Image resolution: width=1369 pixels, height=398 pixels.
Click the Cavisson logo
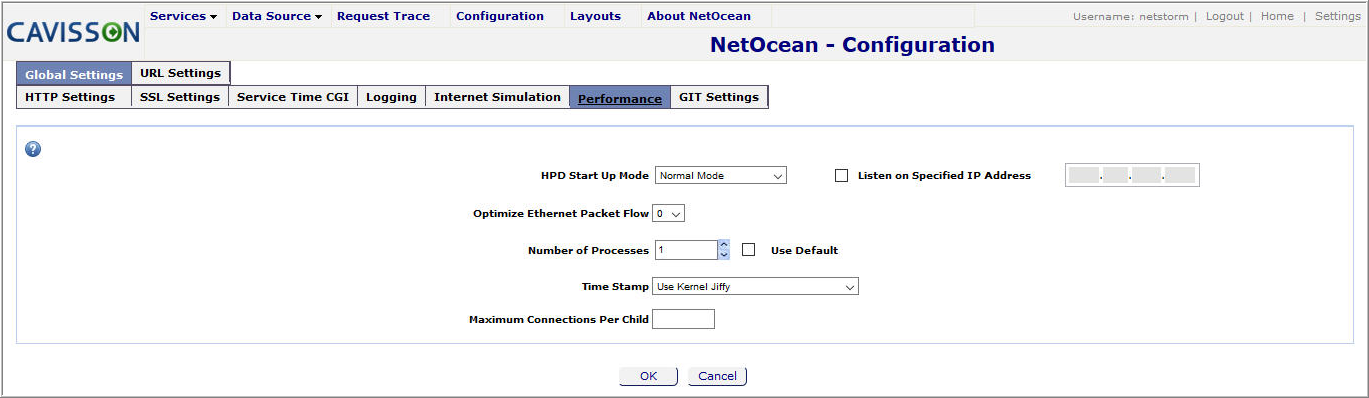click(x=73, y=33)
